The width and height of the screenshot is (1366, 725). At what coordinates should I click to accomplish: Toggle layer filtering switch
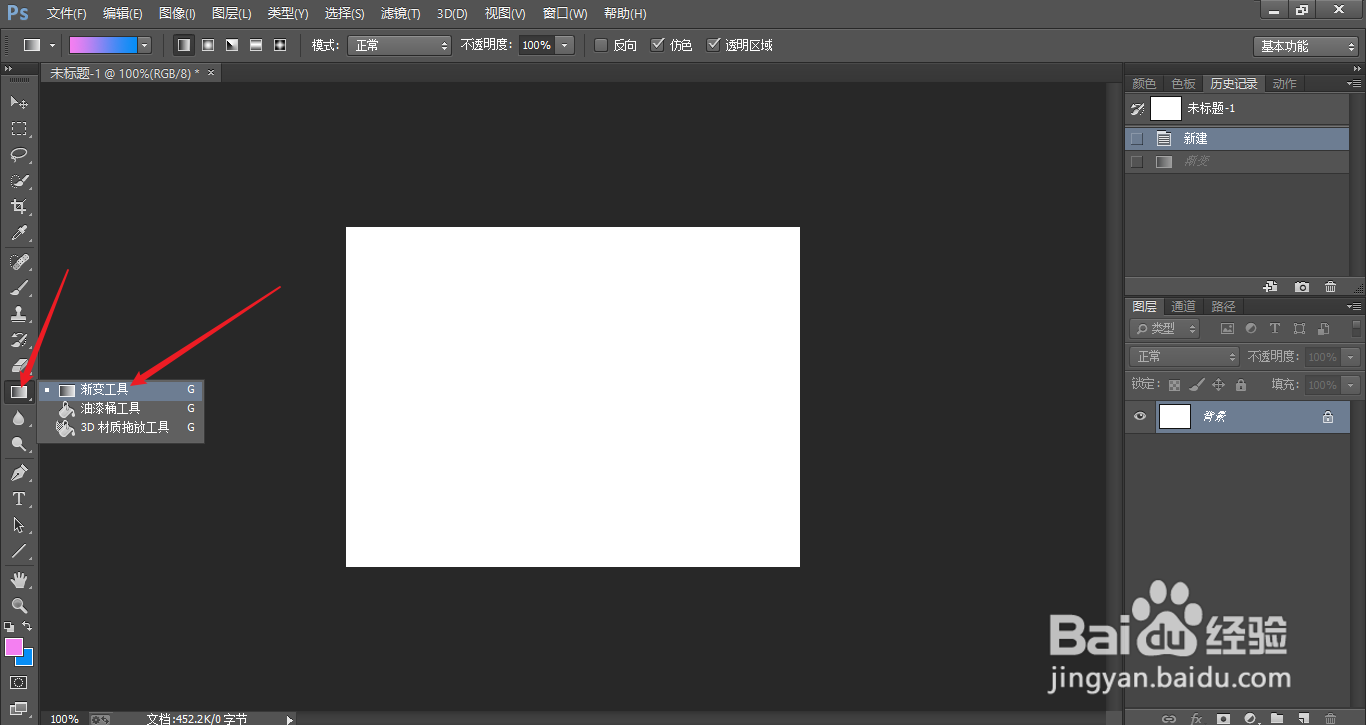point(1357,327)
